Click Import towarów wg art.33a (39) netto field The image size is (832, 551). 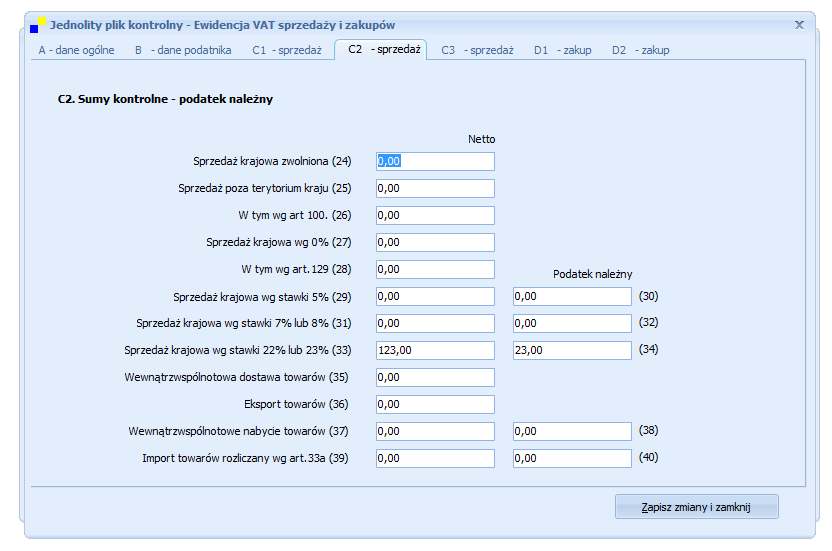[435, 459]
